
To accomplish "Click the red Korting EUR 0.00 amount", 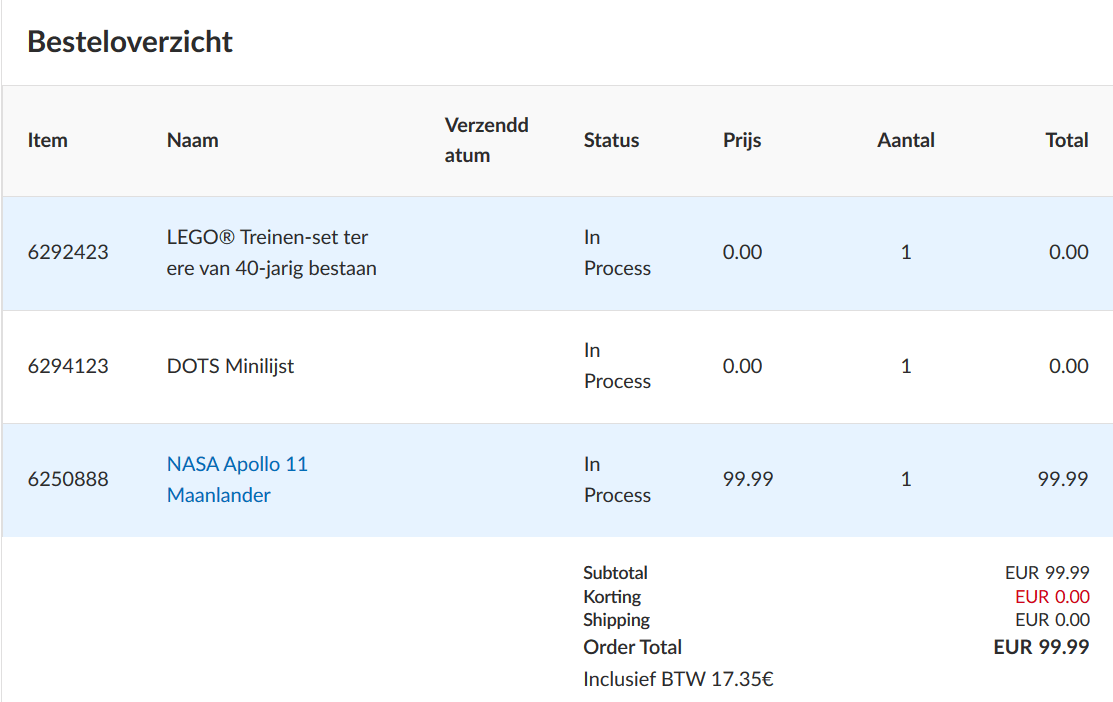I will (x=1052, y=597).
